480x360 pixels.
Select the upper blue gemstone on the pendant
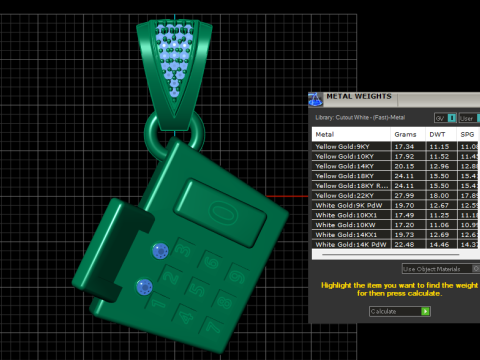coord(160,251)
